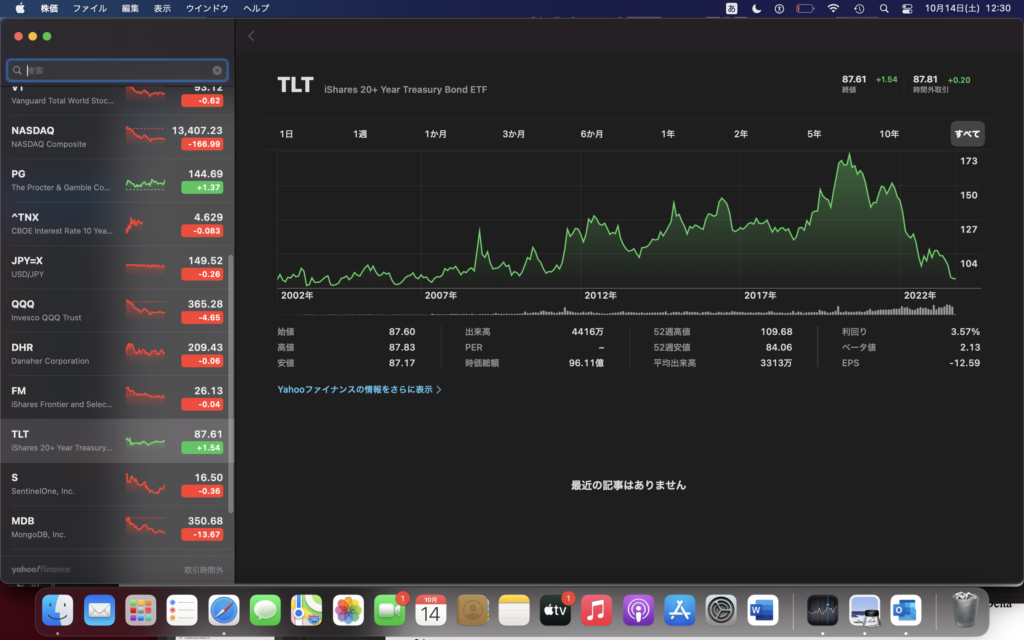1024x640 pixels.
Task: Select the JPY=X watchlist row
Action: point(117,267)
